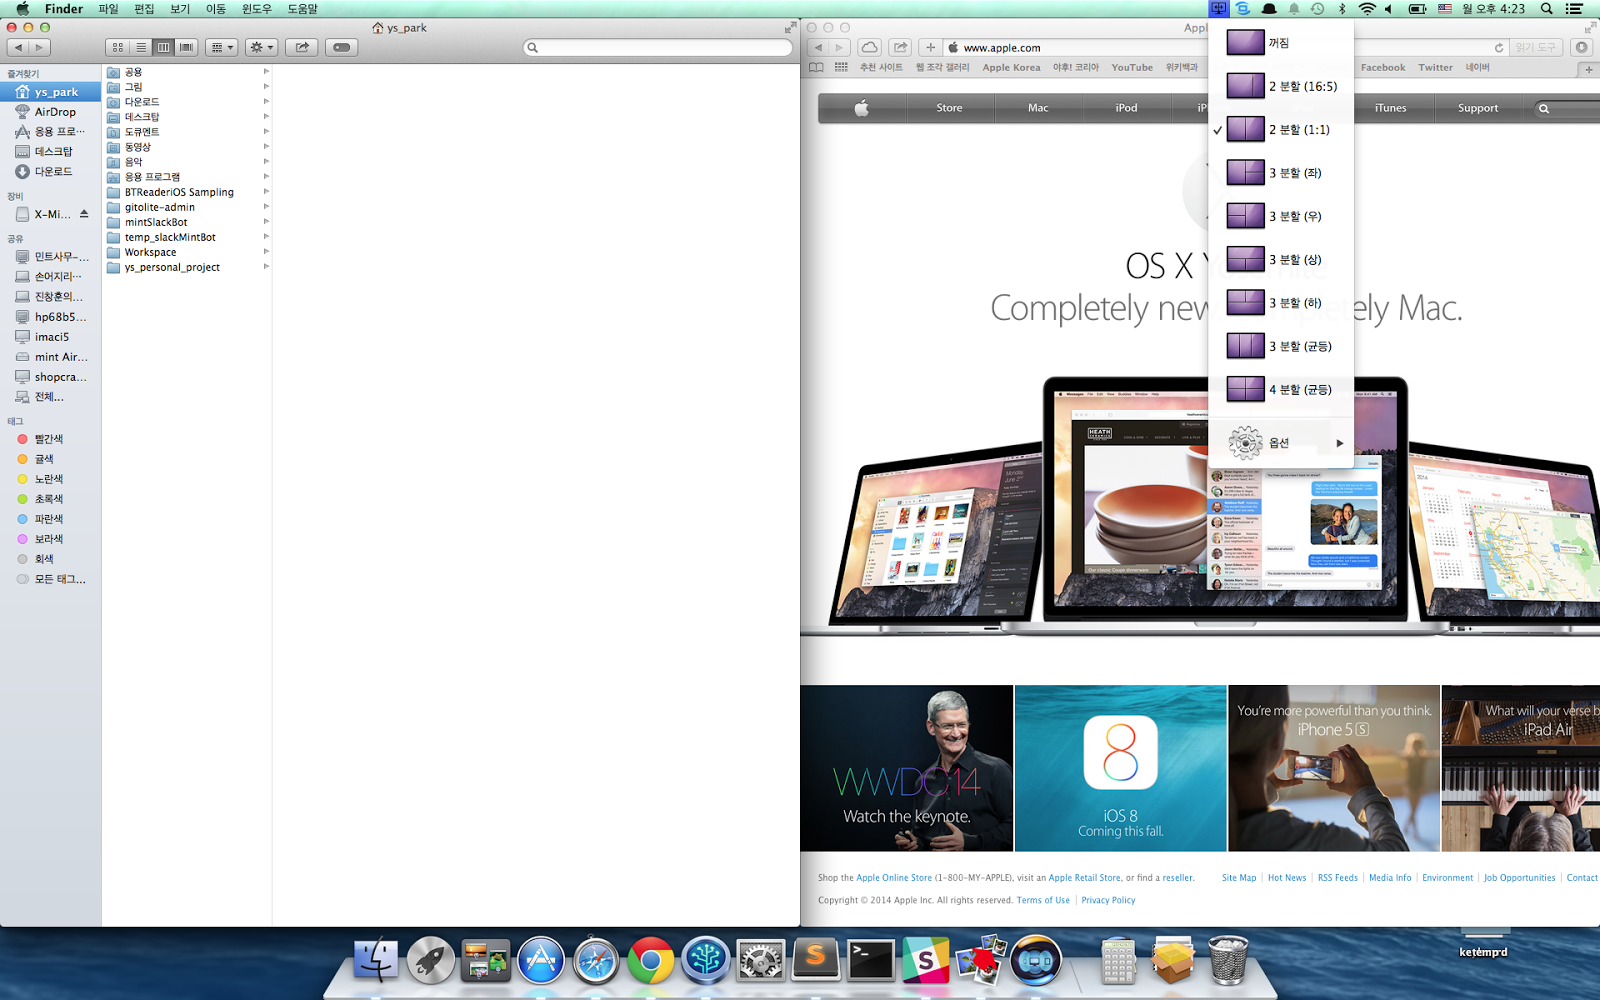
Task: Turn off splitting with 꺼짐 option
Action: [x=1278, y=43]
